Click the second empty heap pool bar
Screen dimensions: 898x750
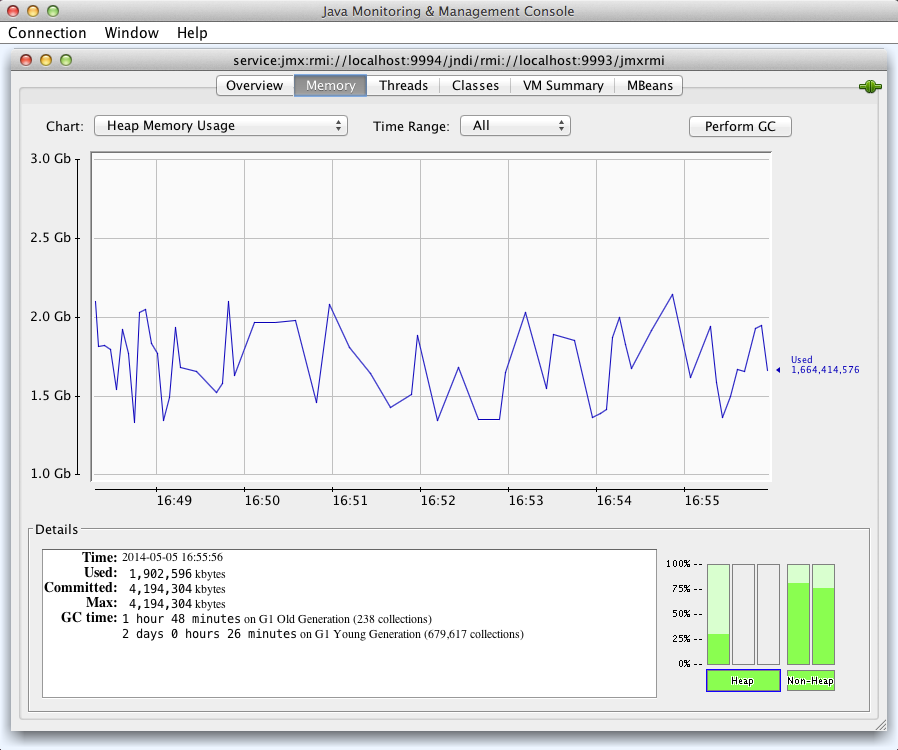coord(743,614)
